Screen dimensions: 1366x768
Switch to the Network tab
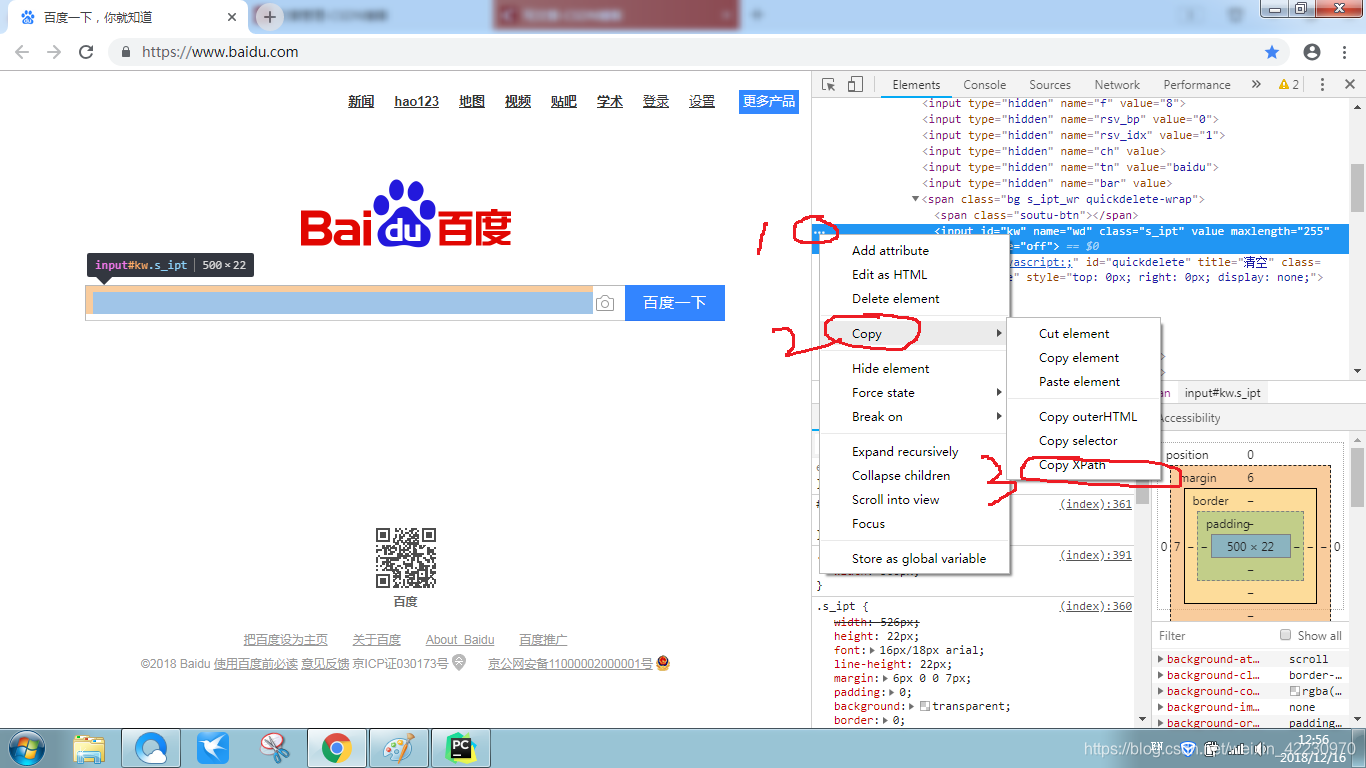(x=1117, y=85)
